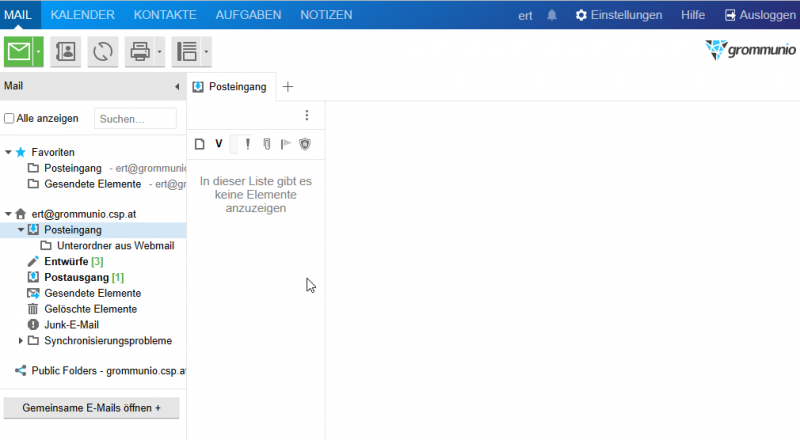Screen dimensions: 800x440
Task: Click the notification bell icon
Action: pos(553,15)
